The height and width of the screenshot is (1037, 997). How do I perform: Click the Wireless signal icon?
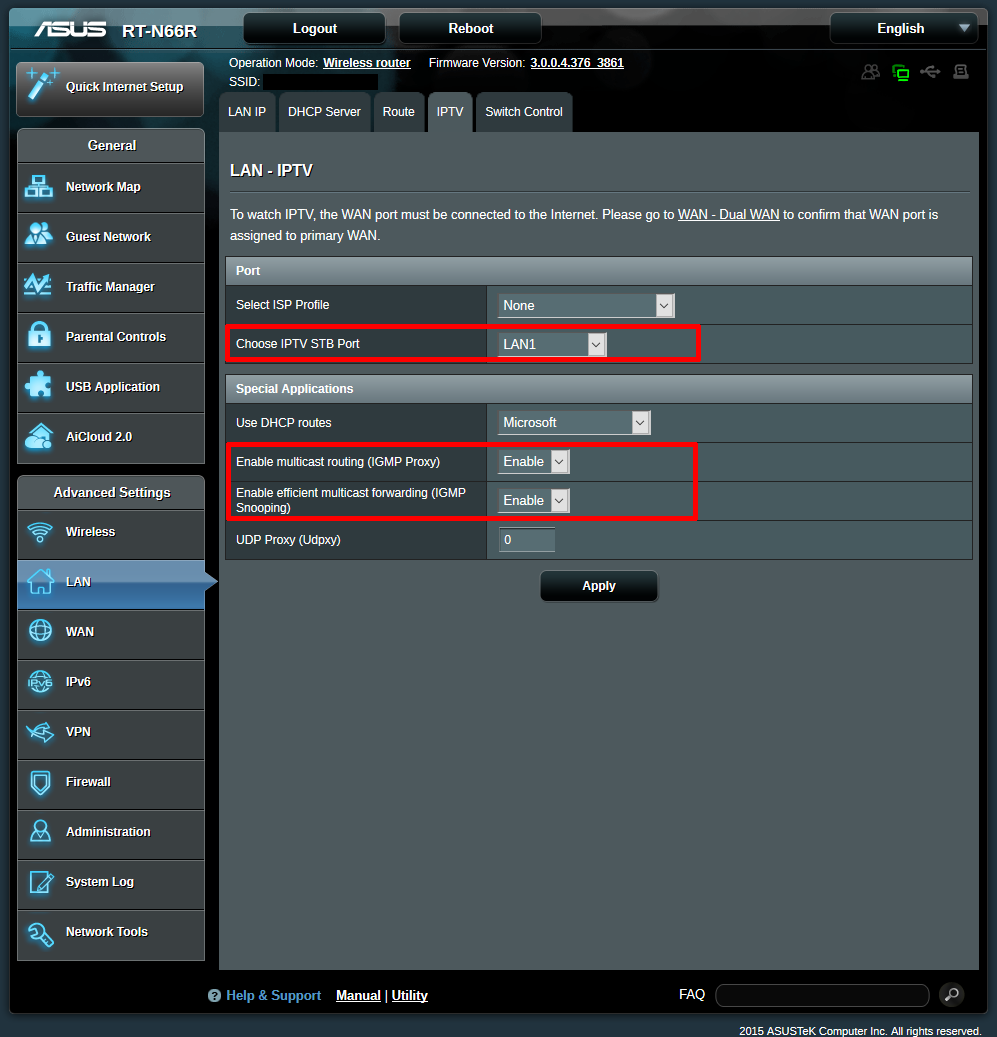(x=39, y=532)
